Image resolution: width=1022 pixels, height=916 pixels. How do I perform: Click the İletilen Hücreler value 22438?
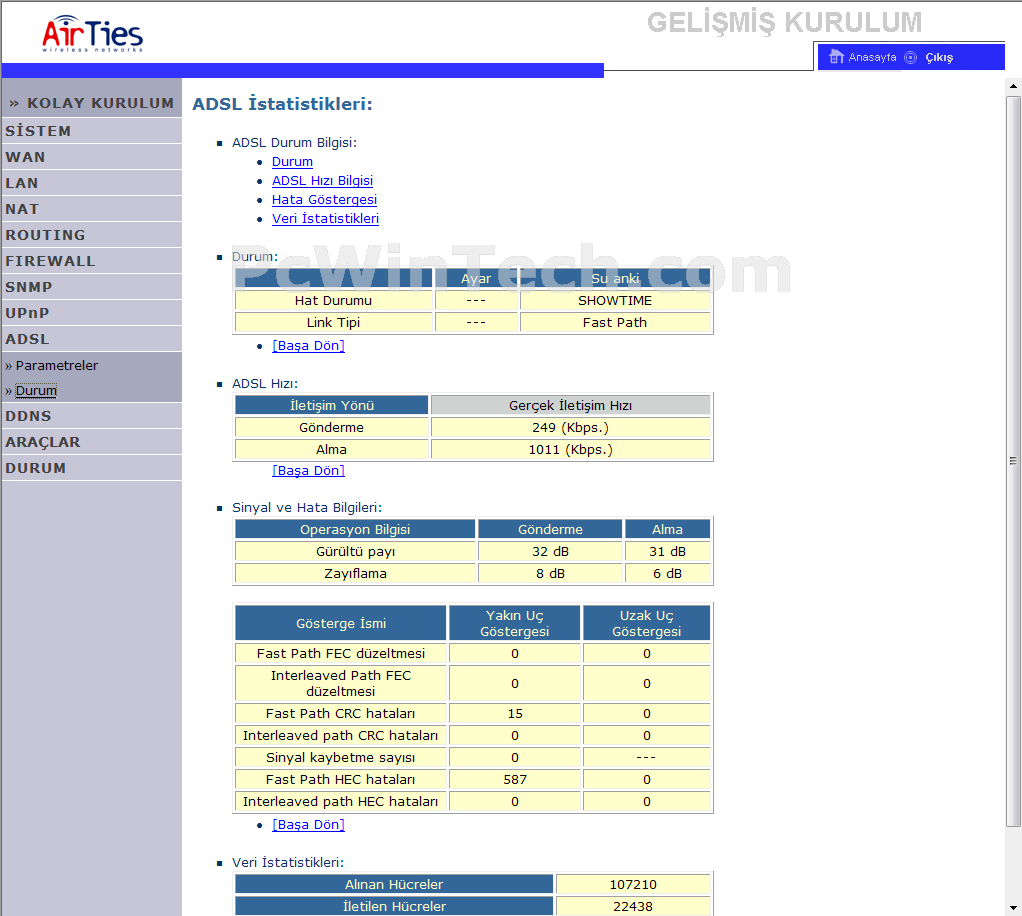pos(633,906)
